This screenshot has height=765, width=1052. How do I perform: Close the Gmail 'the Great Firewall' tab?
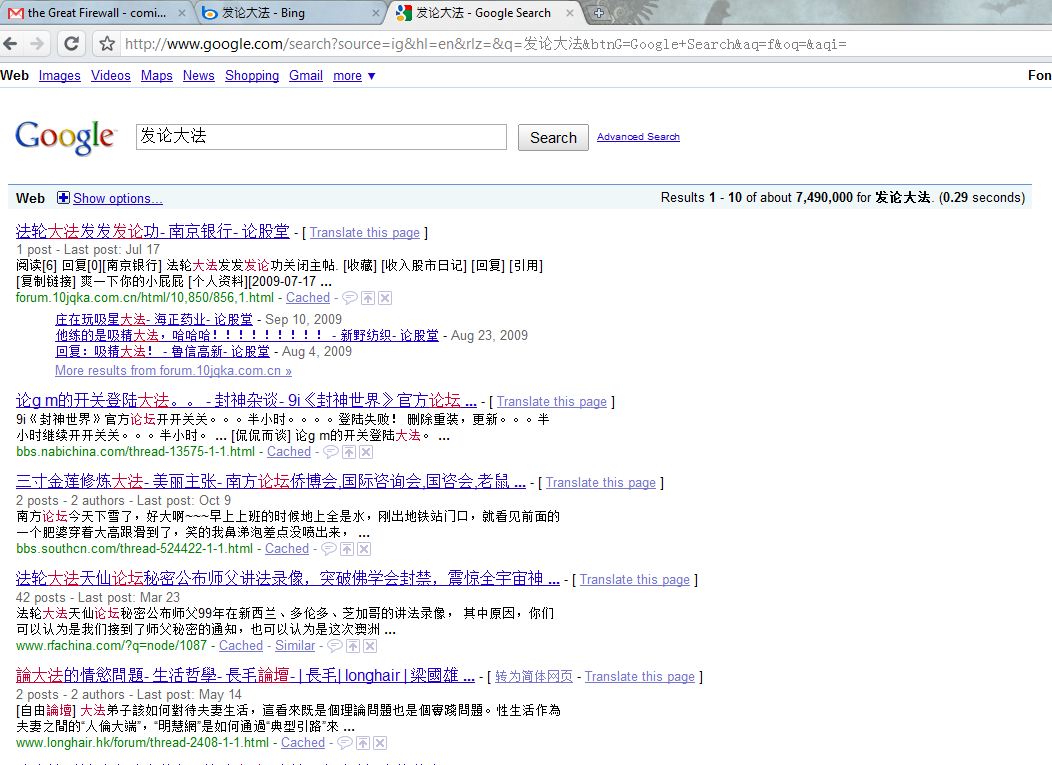pyautogui.click(x=182, y=13)
